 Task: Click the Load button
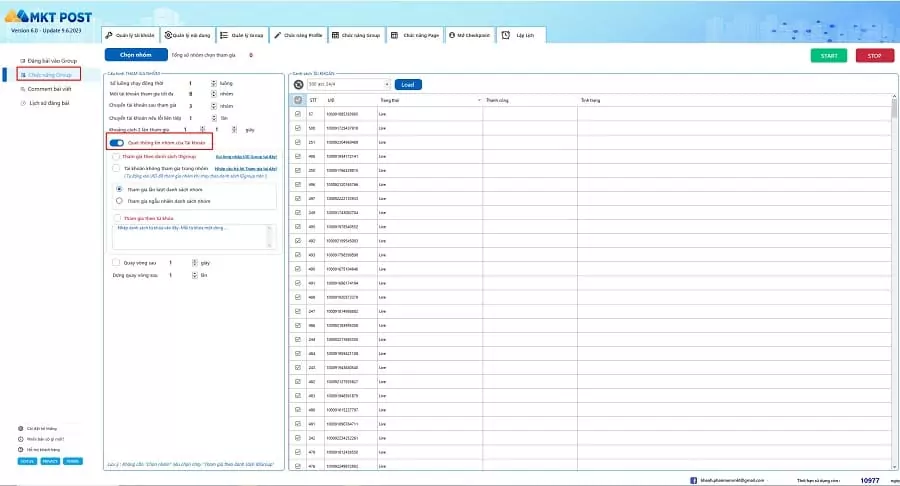coord(408,84)
